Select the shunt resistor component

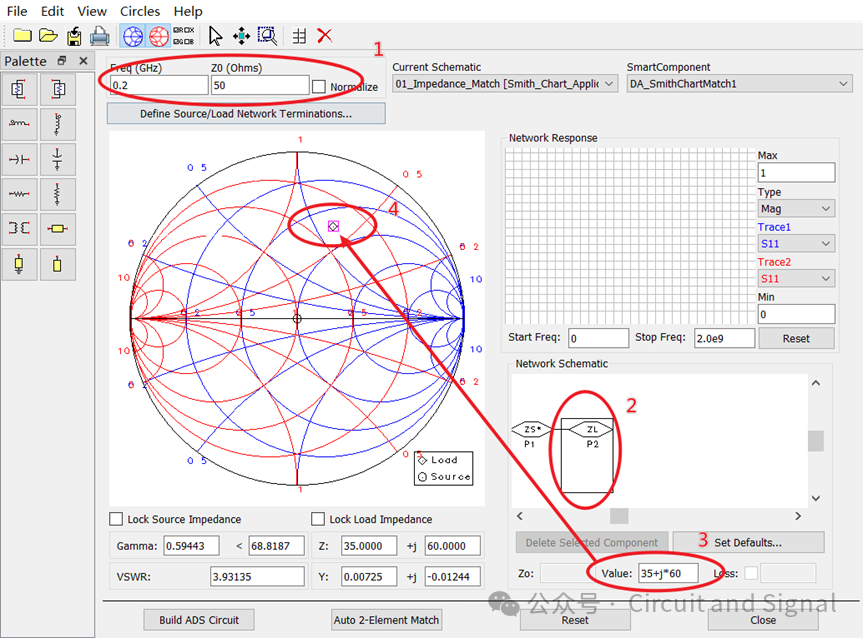tap(57, 194)
